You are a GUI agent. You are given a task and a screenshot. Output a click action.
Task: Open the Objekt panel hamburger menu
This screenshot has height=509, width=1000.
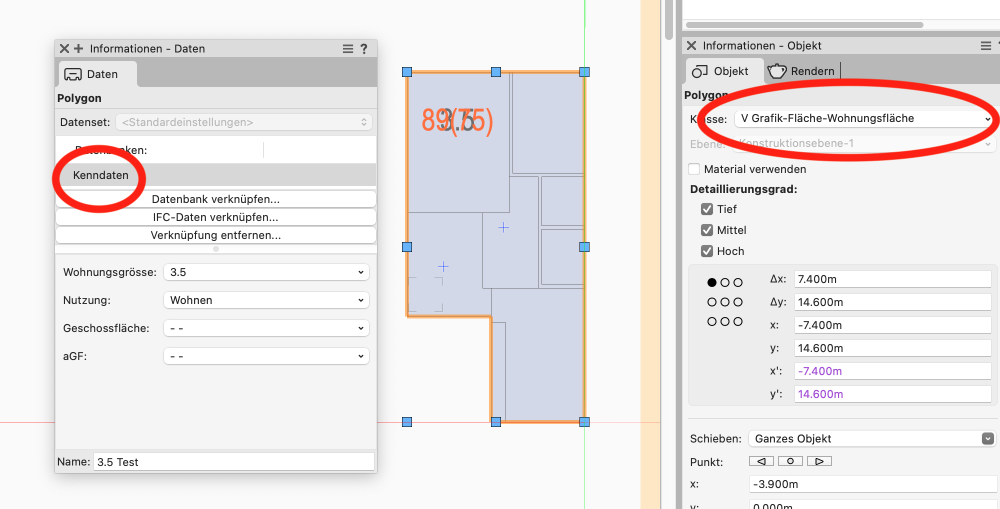pyautogui.click(x=986, y=46)
